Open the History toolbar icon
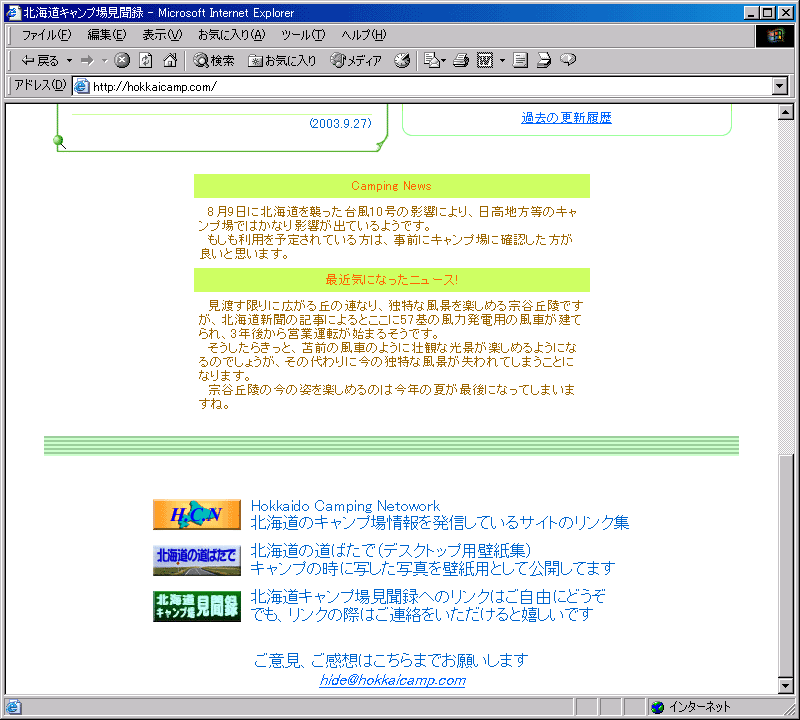The height and width of the screenshot is (720, 800). click(402, 60)
